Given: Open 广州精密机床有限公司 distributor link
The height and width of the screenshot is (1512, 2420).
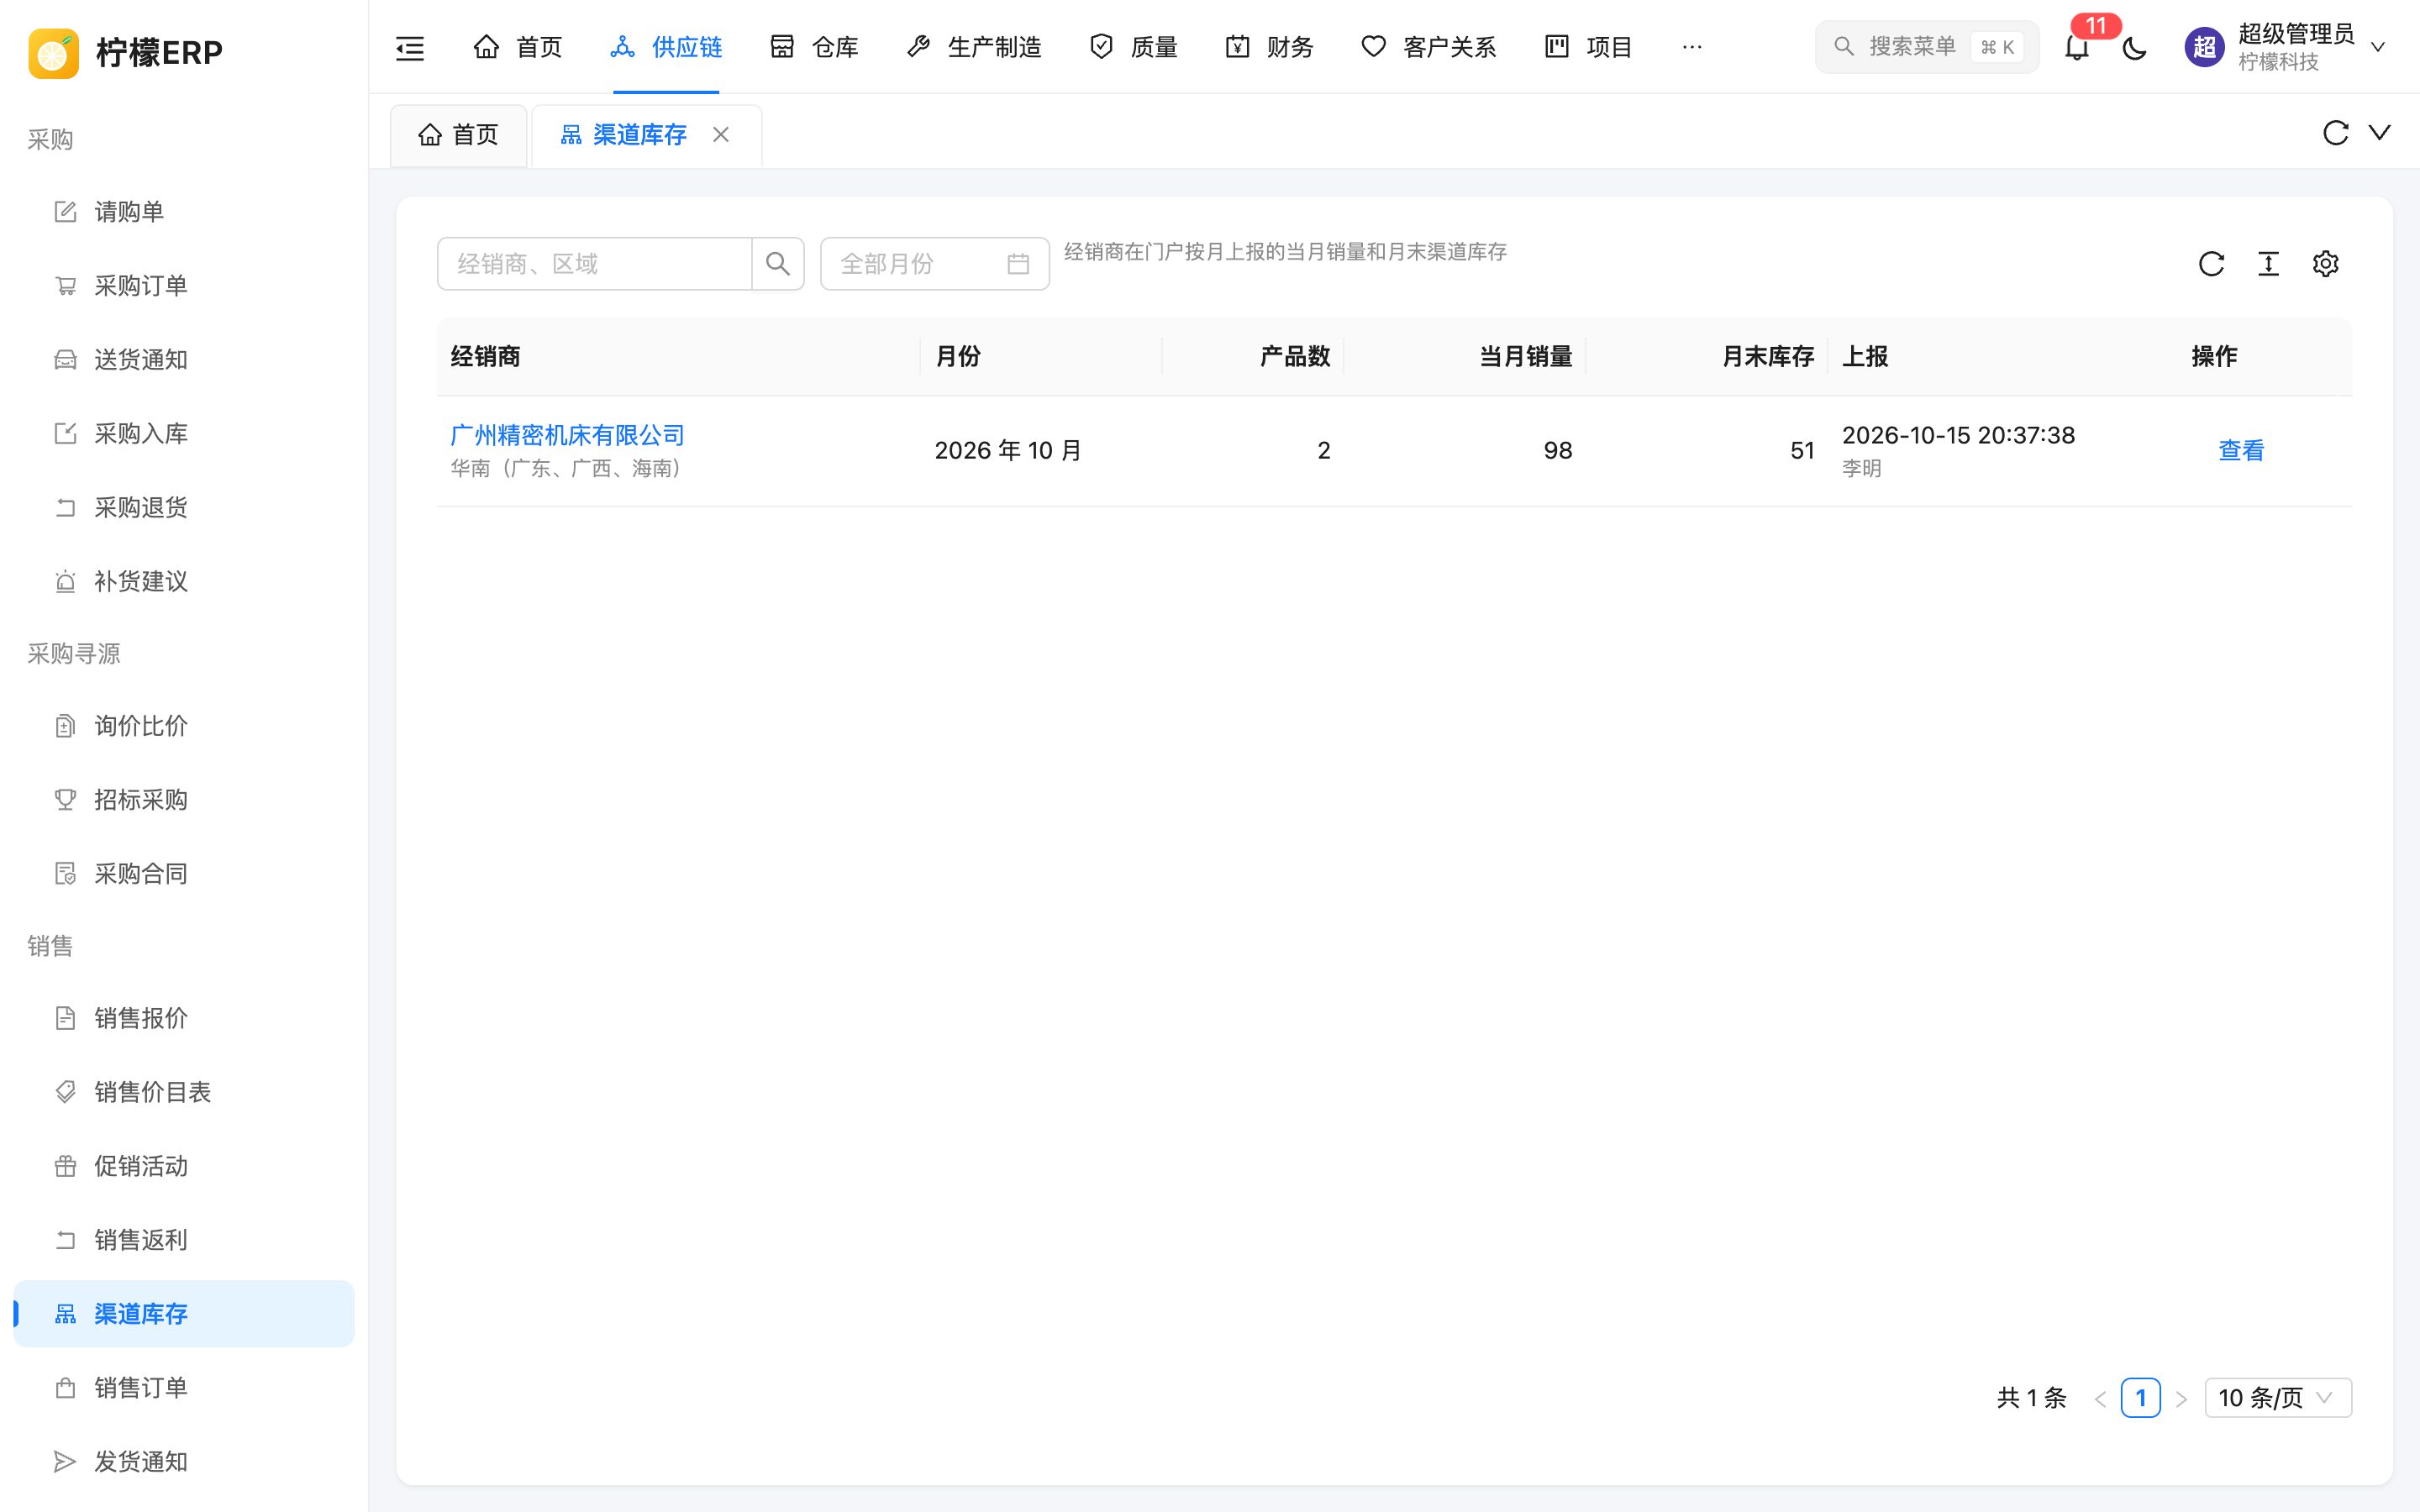Looking at the screenshot, I should click(x=567, y=435).
